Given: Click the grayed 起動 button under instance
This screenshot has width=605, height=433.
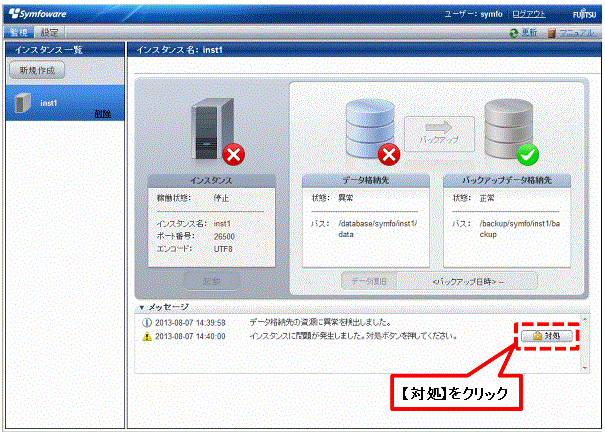Looking at the screenshot, I should coord(211,281).
